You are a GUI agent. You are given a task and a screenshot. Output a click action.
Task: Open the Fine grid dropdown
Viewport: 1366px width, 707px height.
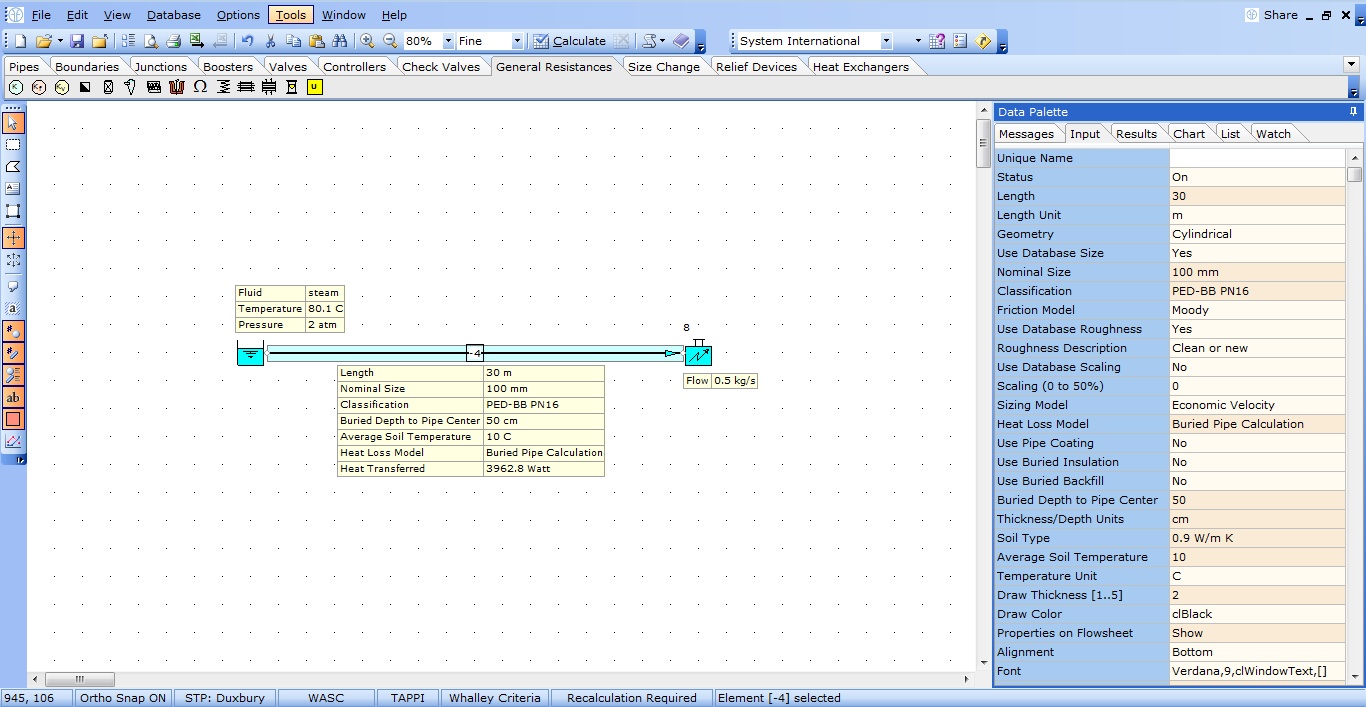click(x=517, y=41)
